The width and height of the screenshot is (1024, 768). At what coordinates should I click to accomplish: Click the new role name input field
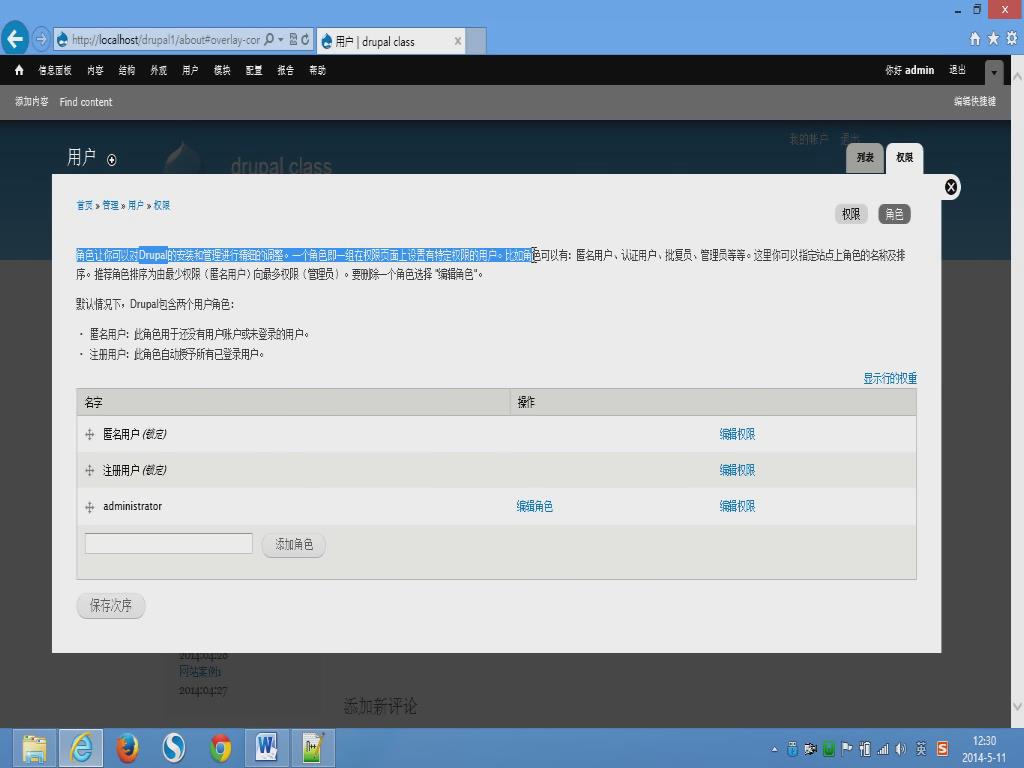168,543
